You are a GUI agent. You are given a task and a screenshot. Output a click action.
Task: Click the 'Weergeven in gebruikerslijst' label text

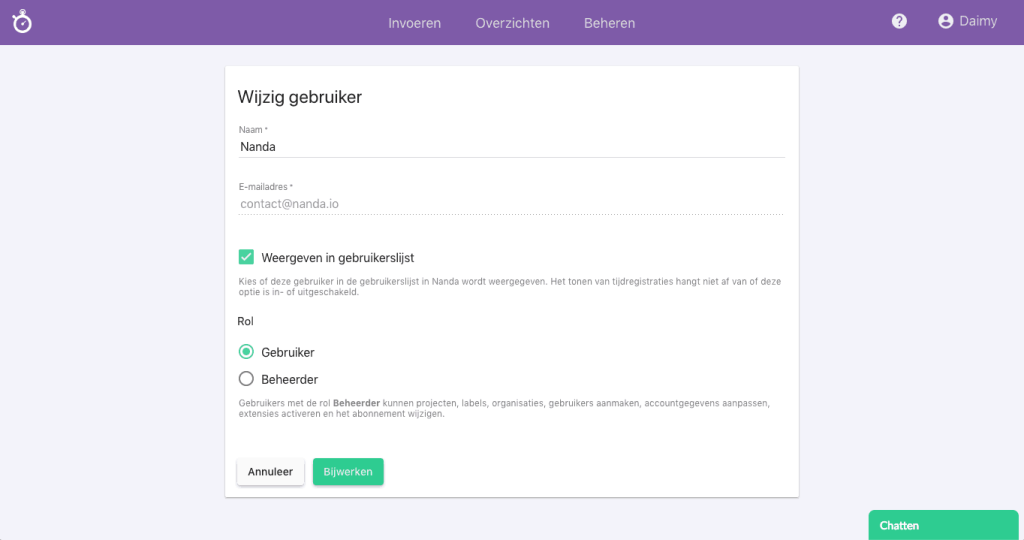pos(337,258)
